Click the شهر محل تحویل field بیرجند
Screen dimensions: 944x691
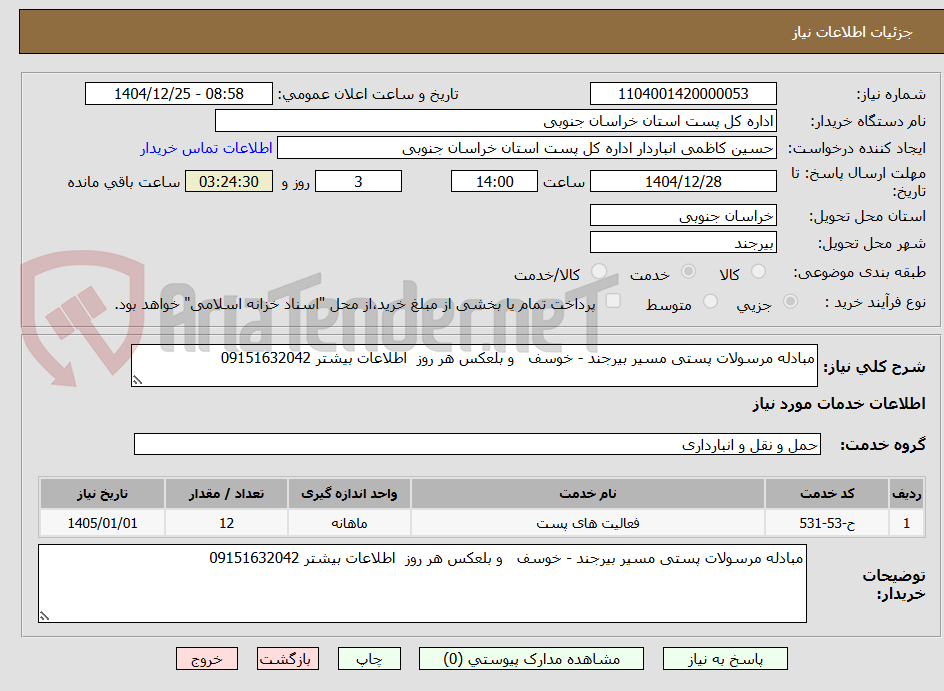point(683,243)
